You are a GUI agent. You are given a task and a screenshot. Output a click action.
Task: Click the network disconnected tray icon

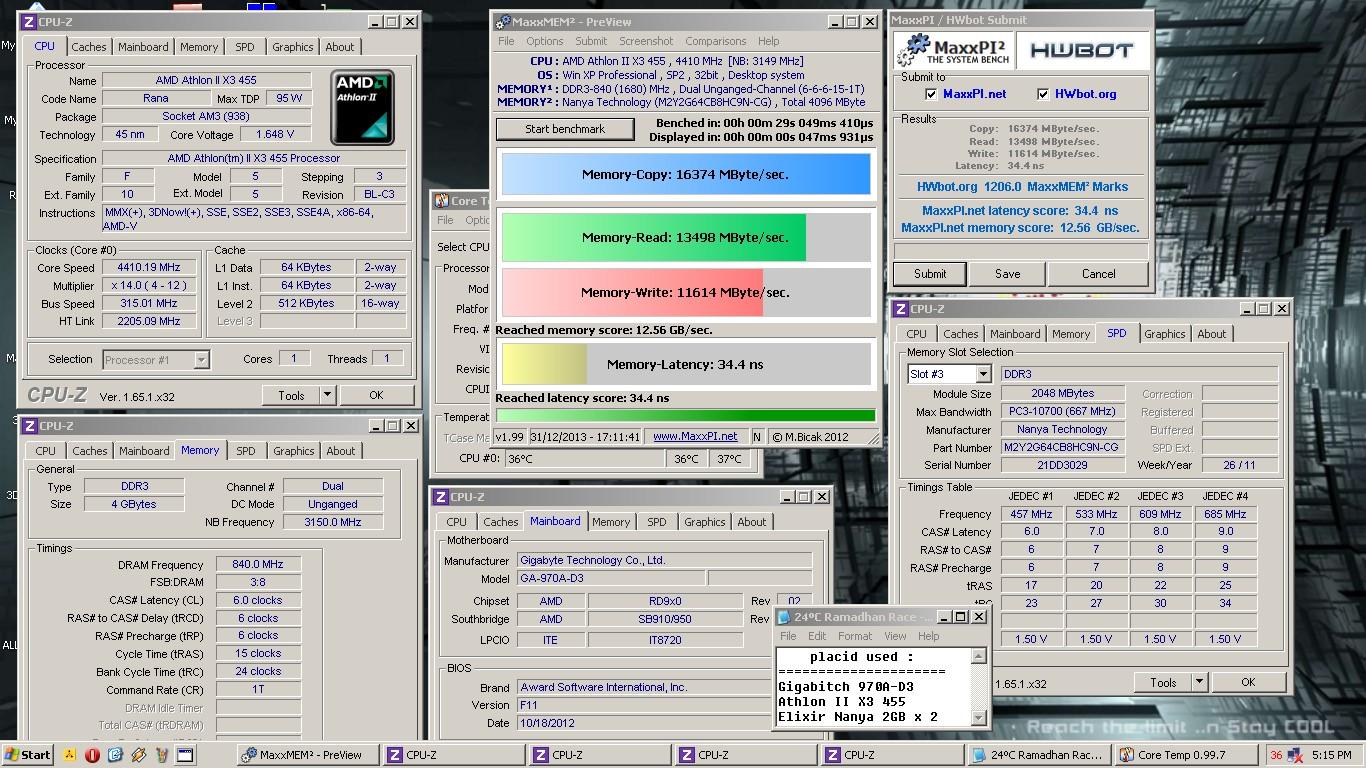coord(1296,755)
